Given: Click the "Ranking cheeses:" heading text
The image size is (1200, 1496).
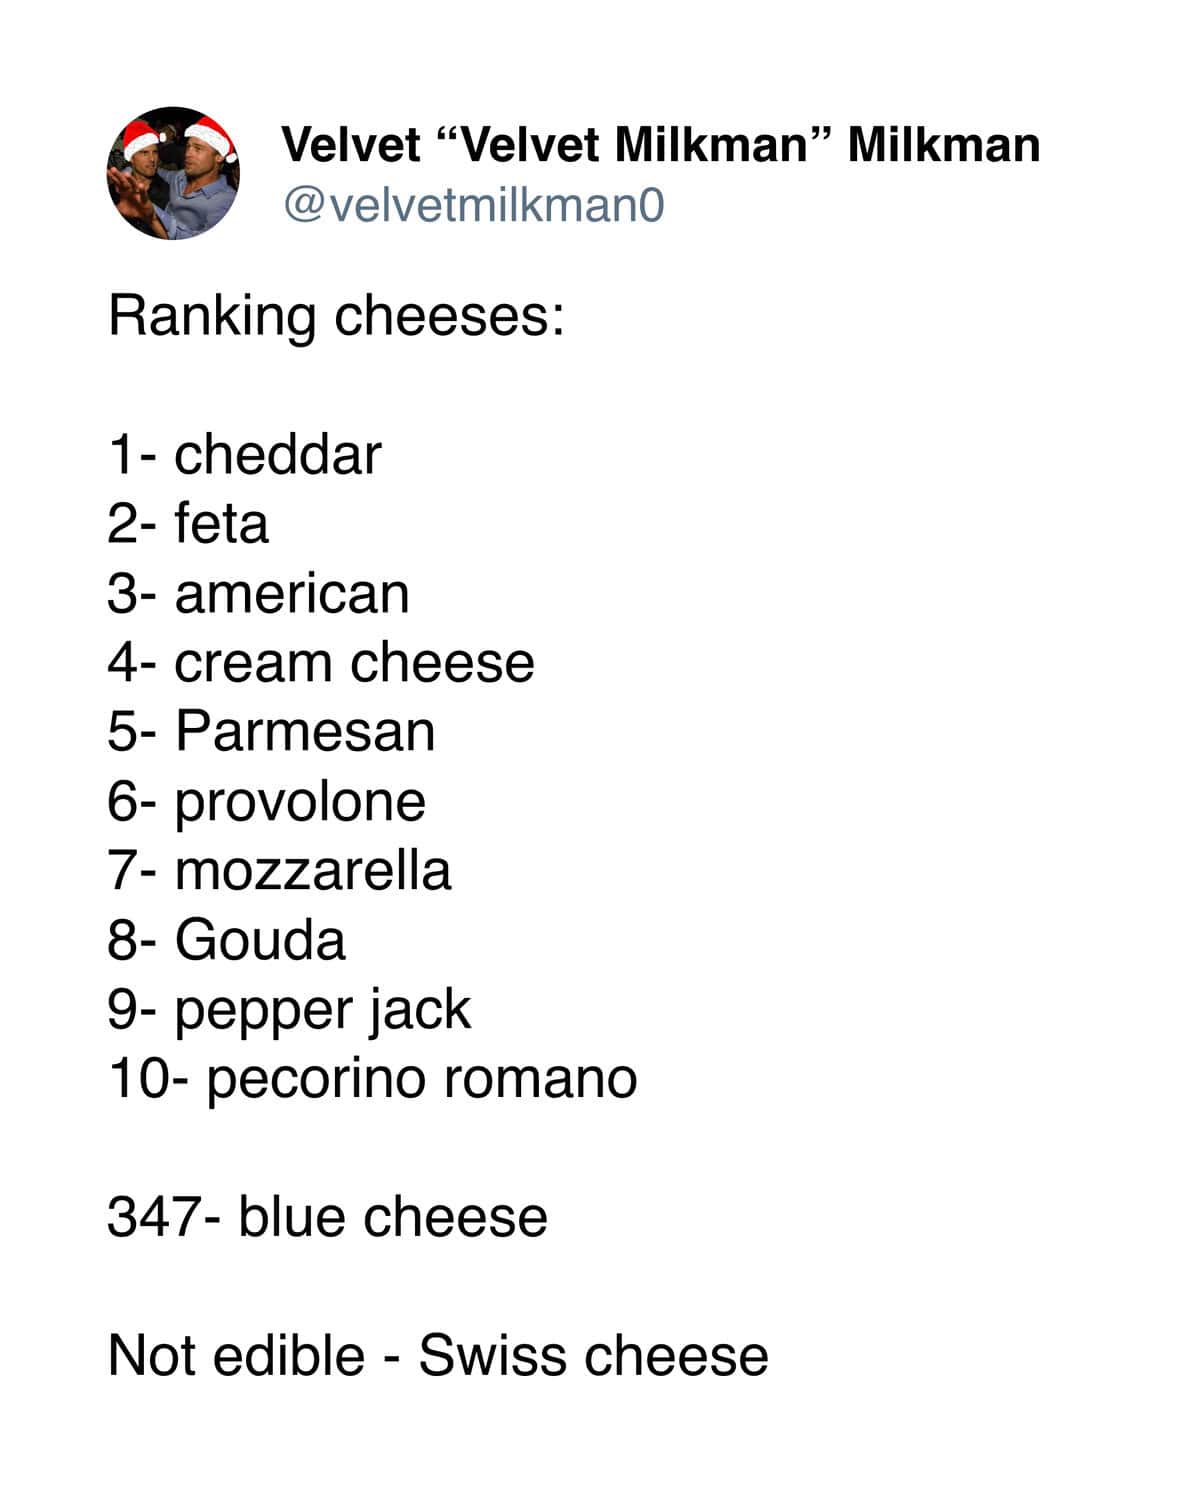Looking at the screenshot, I should (x=336, y=316).
